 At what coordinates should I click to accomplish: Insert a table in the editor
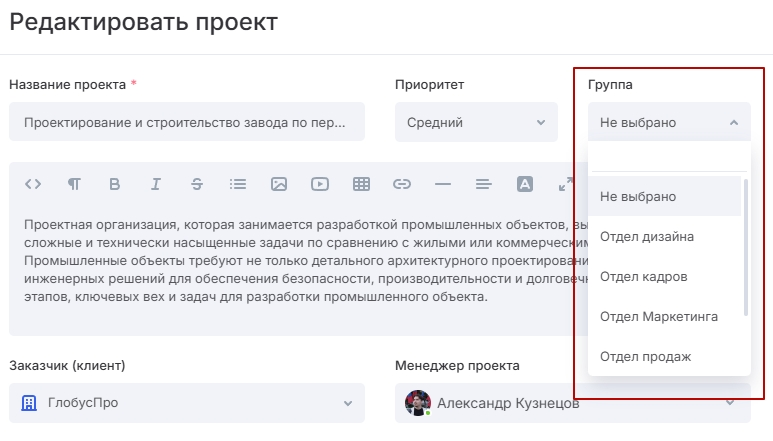coord(361,184)
